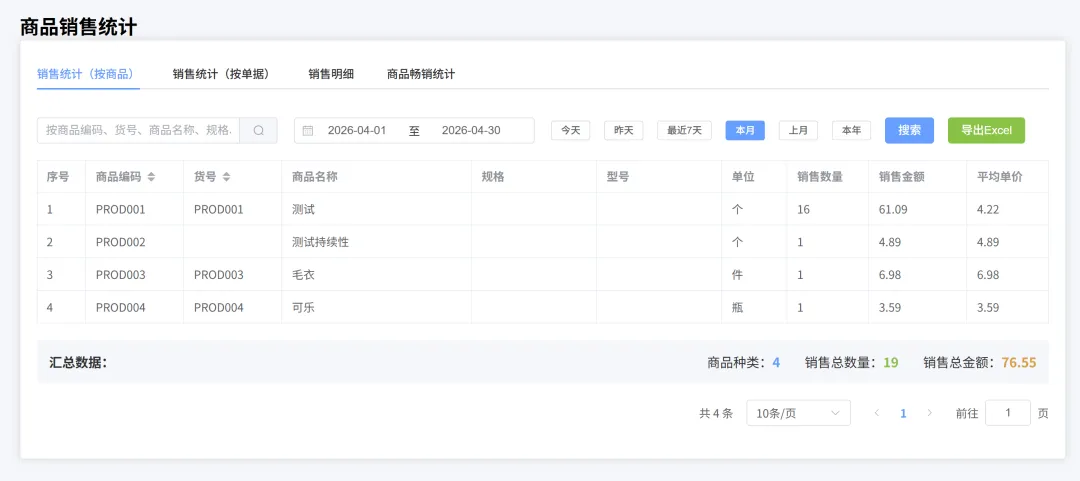Switch to 商品畅销统计 tab

421,74
